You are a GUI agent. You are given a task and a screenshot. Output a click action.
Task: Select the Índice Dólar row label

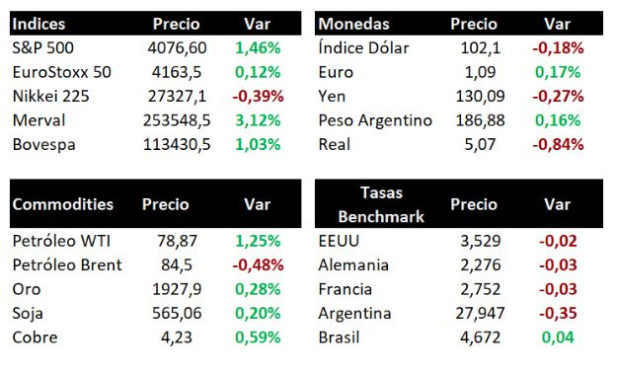click(364, 48)
